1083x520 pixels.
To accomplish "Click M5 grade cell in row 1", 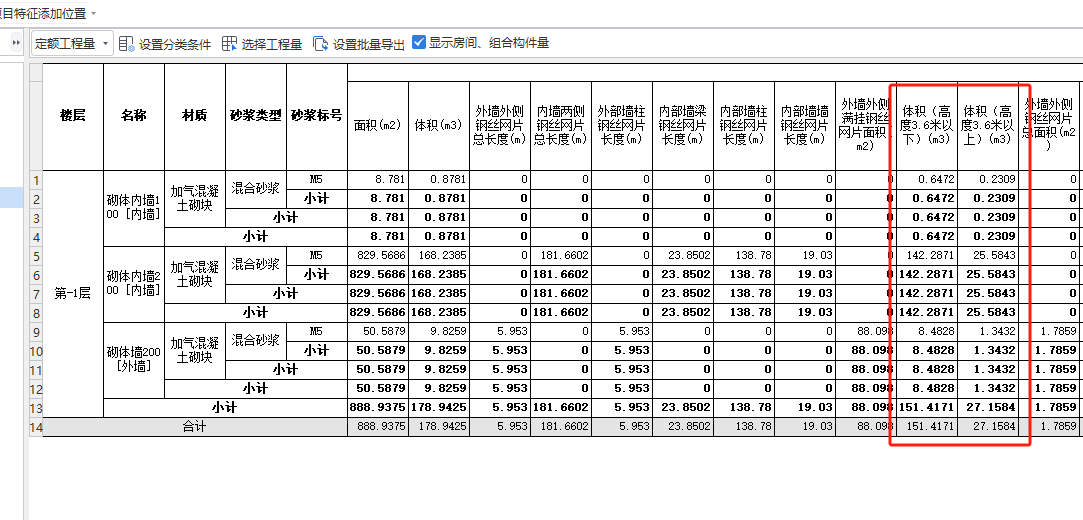I will point(316,180).
